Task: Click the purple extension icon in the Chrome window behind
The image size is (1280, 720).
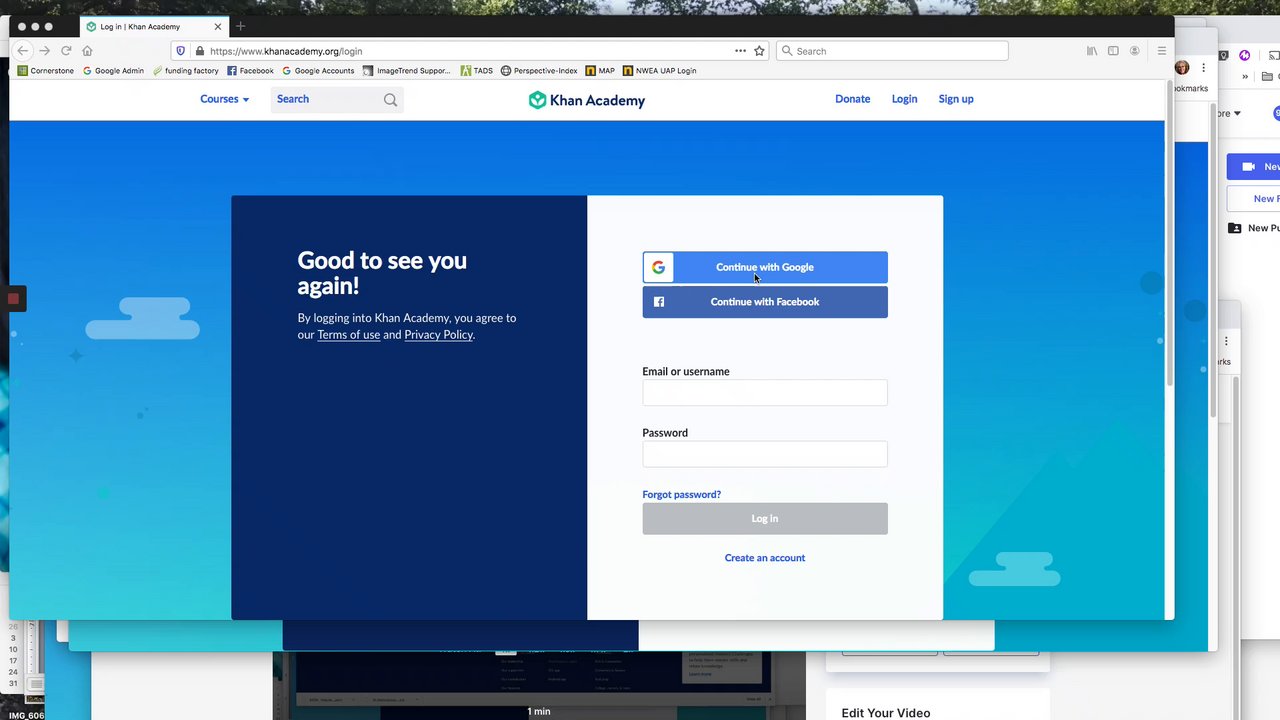Action: [x=1244, y=55]
